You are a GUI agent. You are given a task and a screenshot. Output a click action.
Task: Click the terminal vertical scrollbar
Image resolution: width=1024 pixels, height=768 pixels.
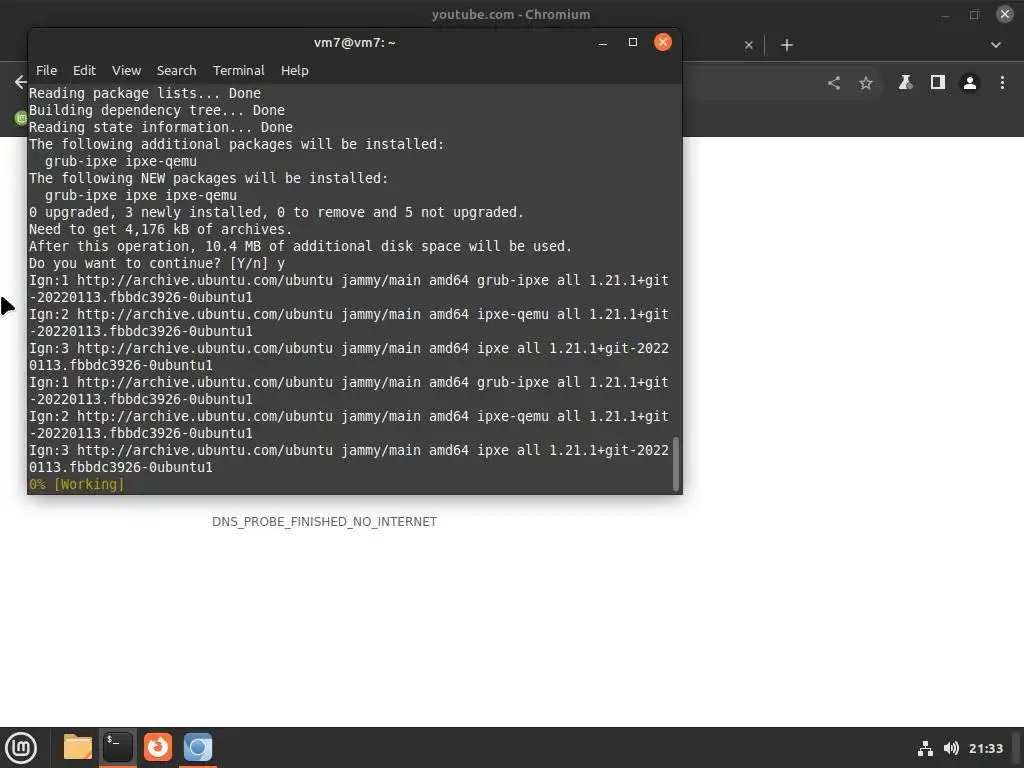tap(676, 464)
